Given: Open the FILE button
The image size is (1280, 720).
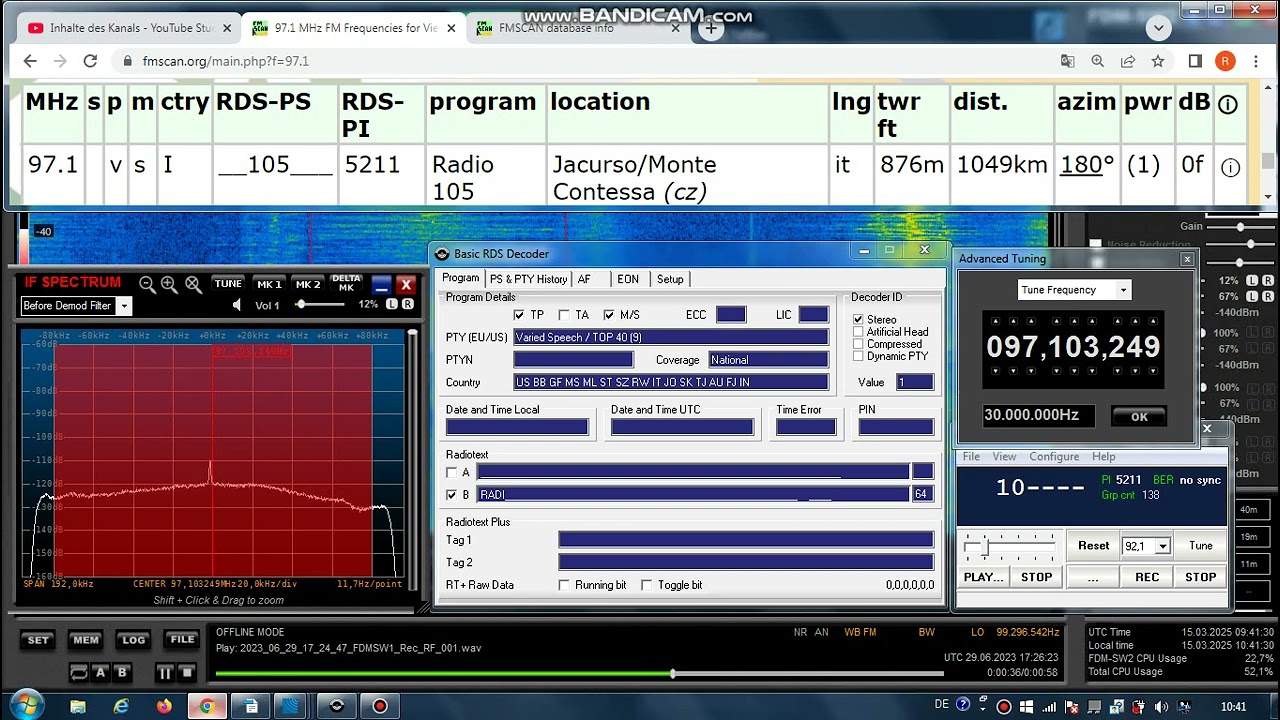Looking at the screenshot, I should 182,640.
